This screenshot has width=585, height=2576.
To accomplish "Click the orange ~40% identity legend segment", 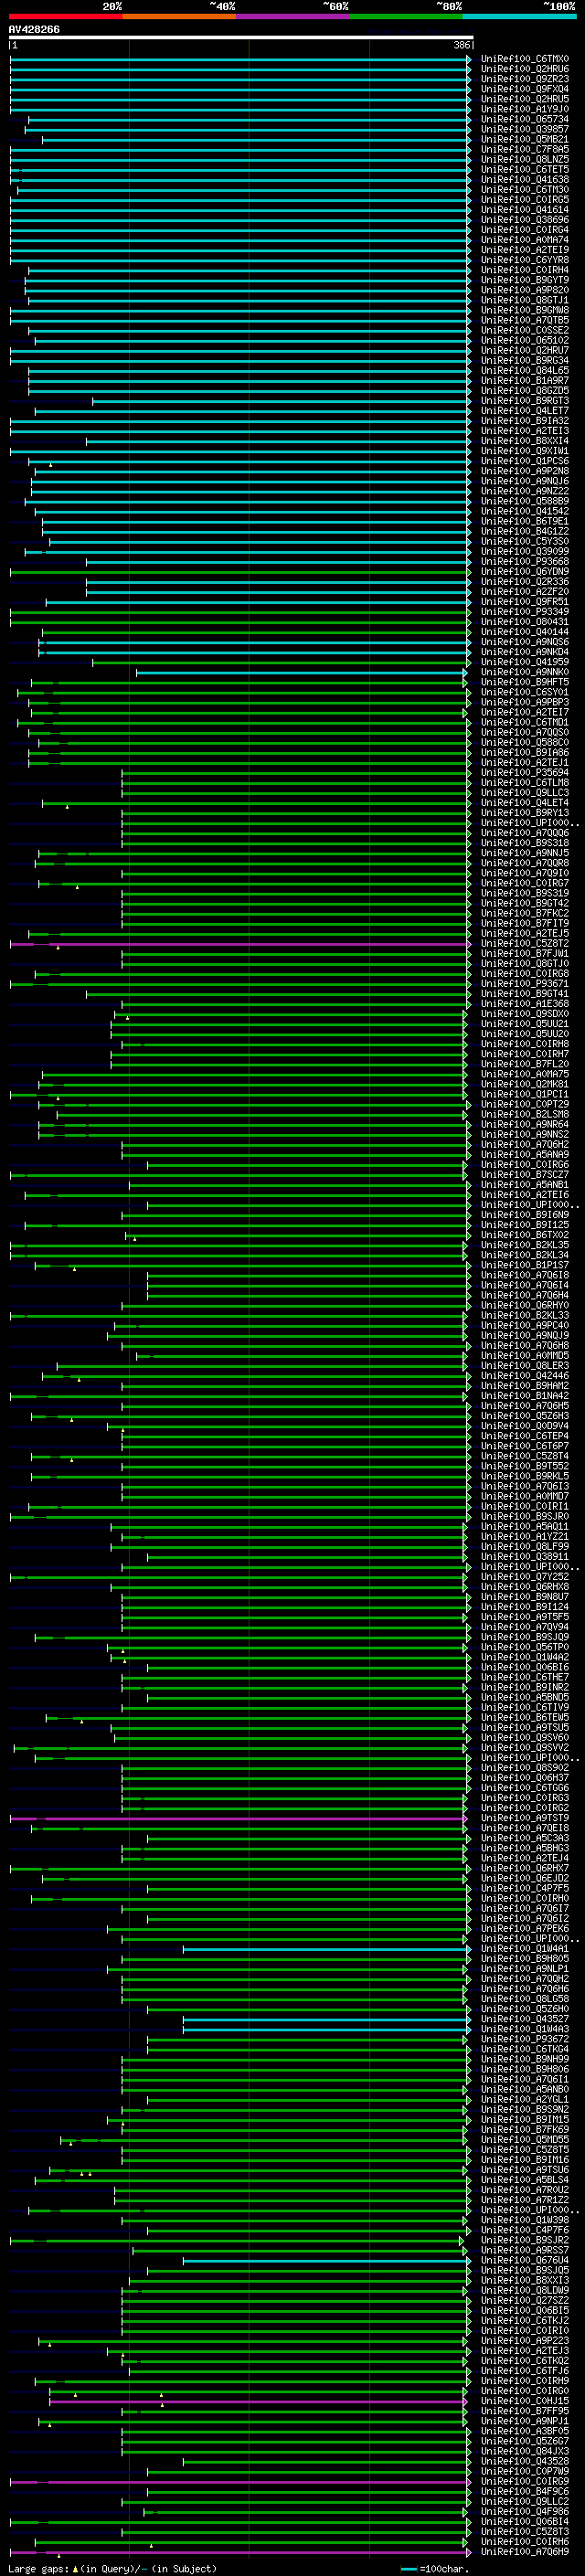I will pyautogui.click(x=179, y=17).
